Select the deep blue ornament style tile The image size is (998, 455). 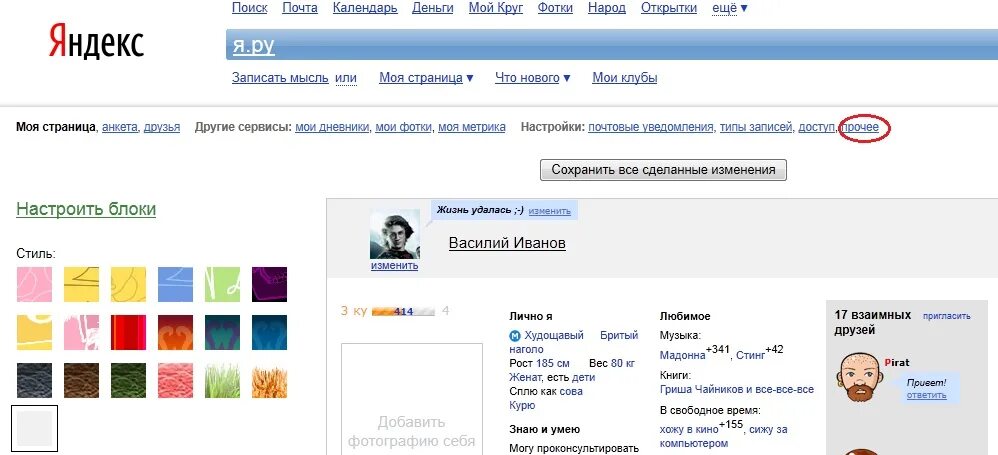click(269, 332)
